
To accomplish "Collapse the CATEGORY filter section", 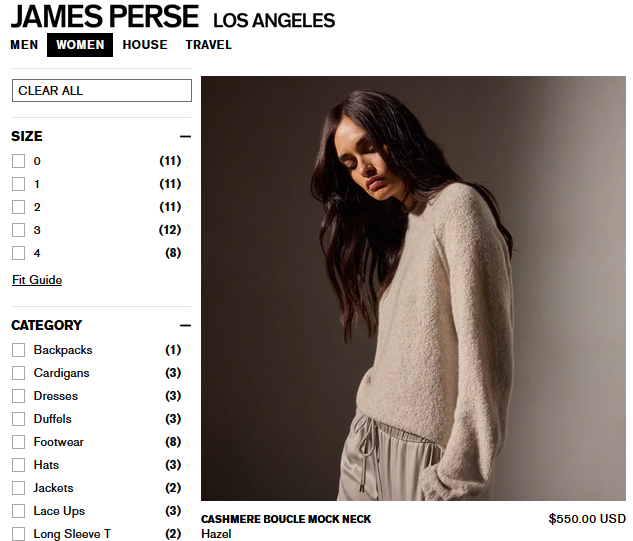I will click(185, 325).
